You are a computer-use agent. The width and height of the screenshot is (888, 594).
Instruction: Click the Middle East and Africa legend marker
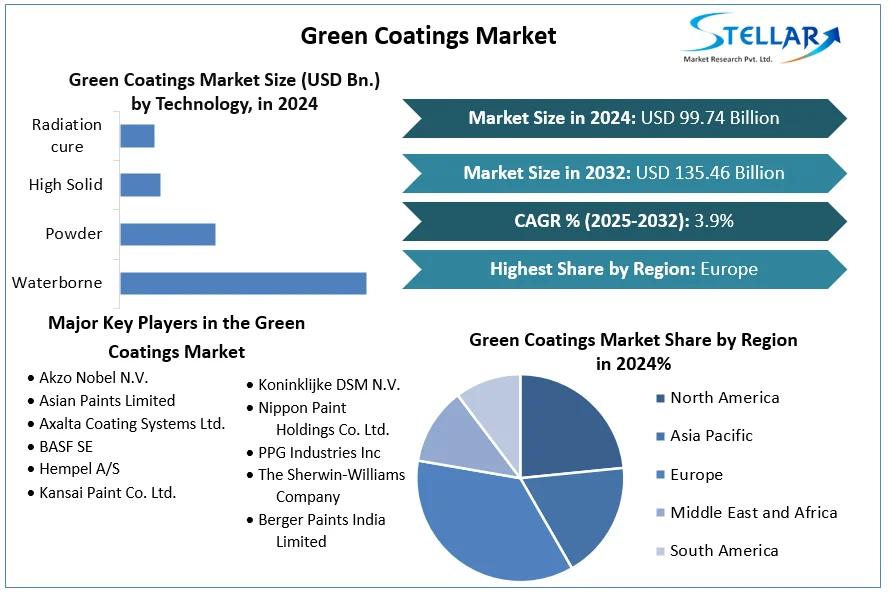[660, 513]
